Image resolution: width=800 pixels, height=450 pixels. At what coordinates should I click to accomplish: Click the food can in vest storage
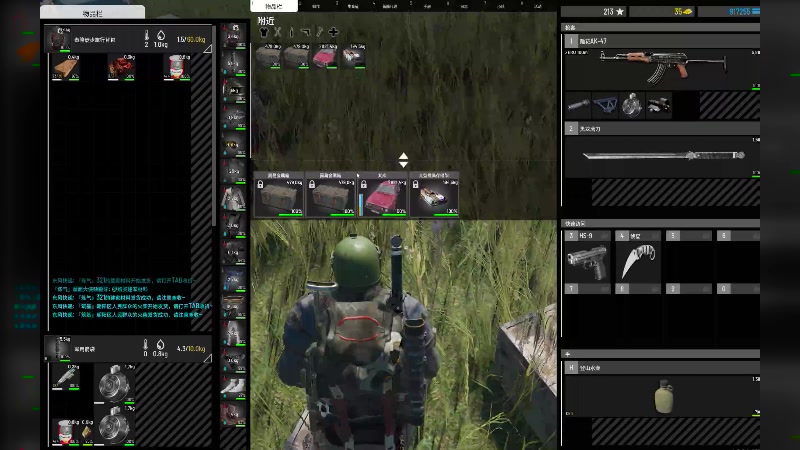click(x=65, y=432)
